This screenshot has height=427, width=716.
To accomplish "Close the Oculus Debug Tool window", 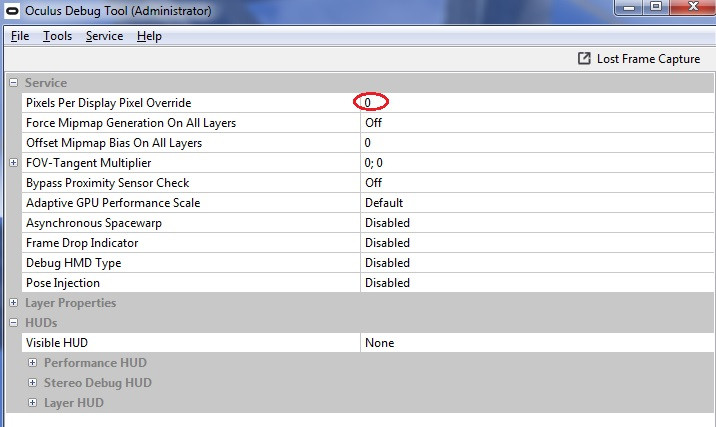I will click(x=693, y=7).
